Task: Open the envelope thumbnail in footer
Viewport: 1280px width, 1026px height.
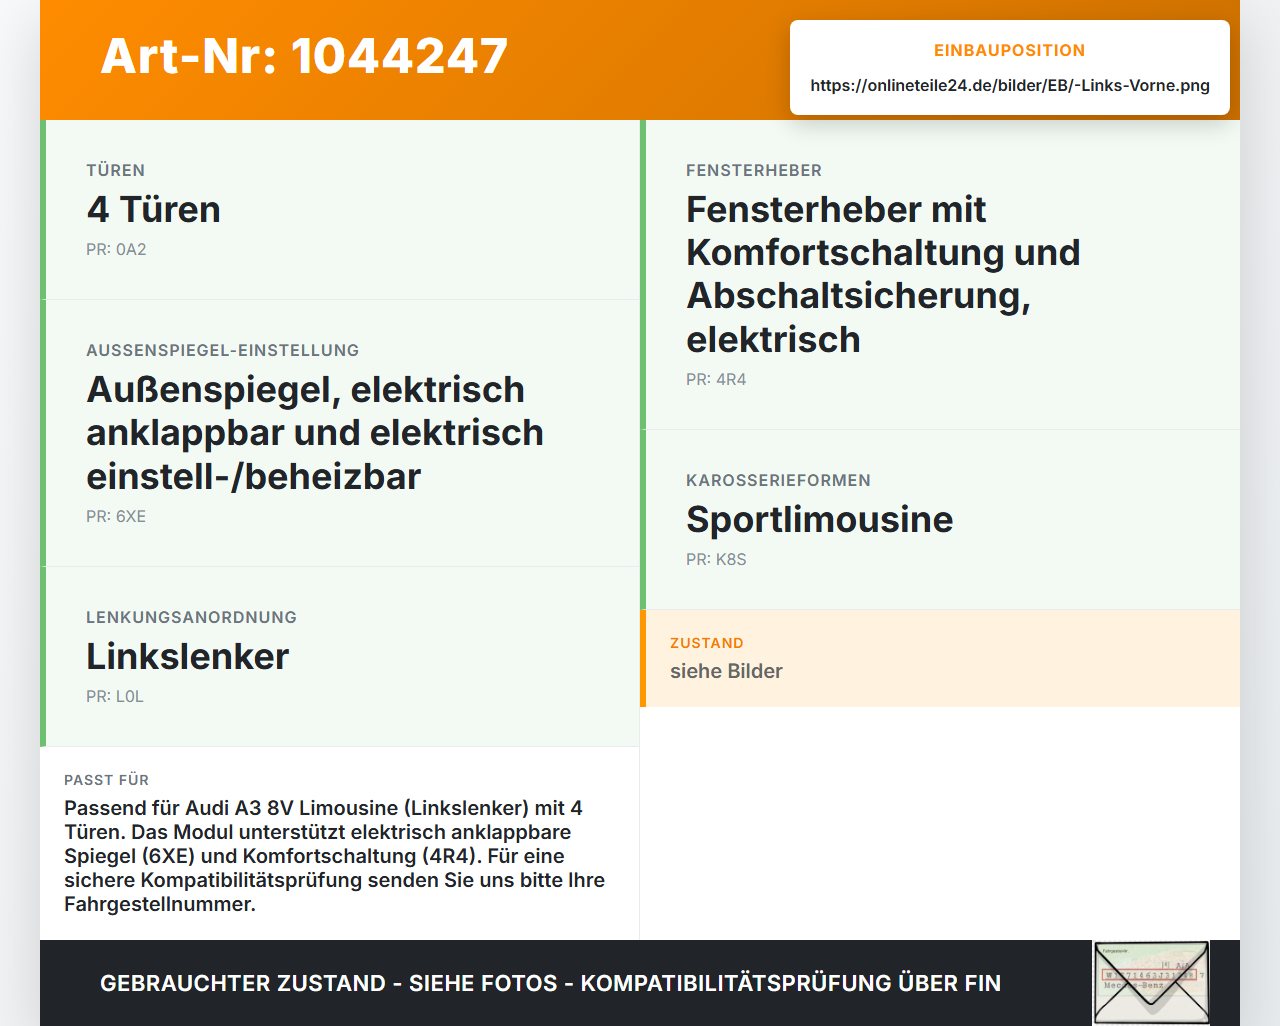Action: (x=1151, y=983)
